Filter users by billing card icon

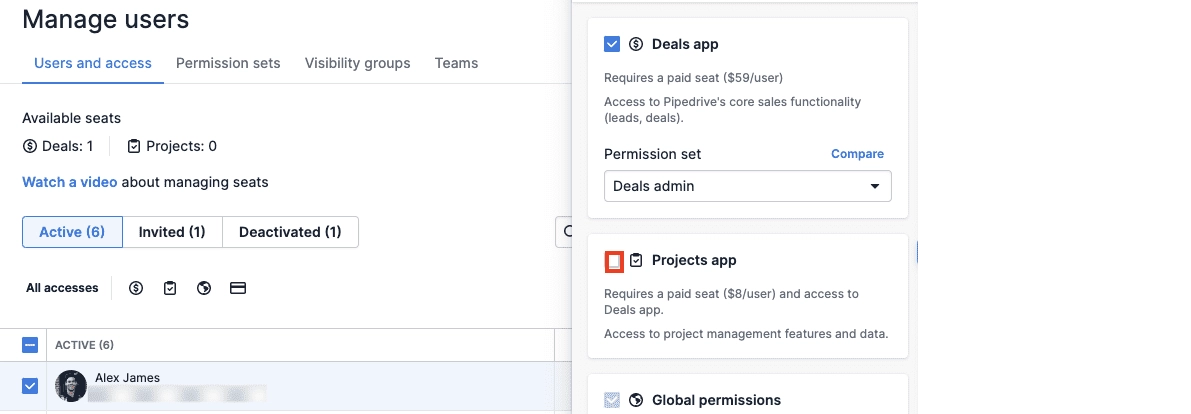coord(238,288)
